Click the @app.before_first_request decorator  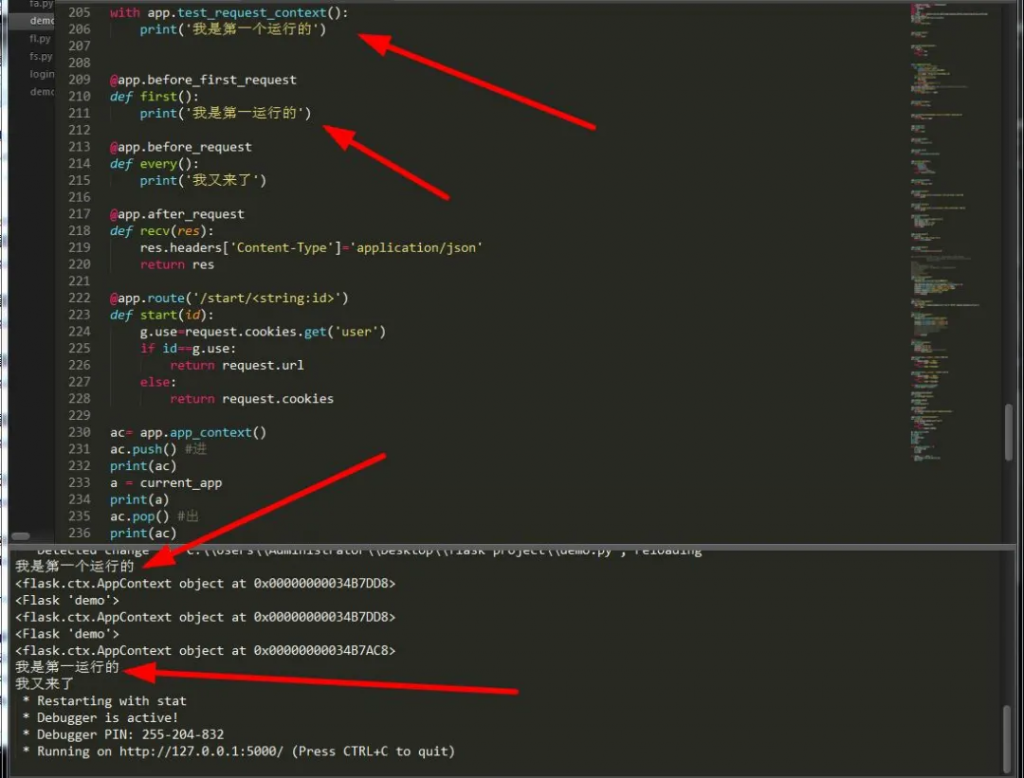[203, 80]
